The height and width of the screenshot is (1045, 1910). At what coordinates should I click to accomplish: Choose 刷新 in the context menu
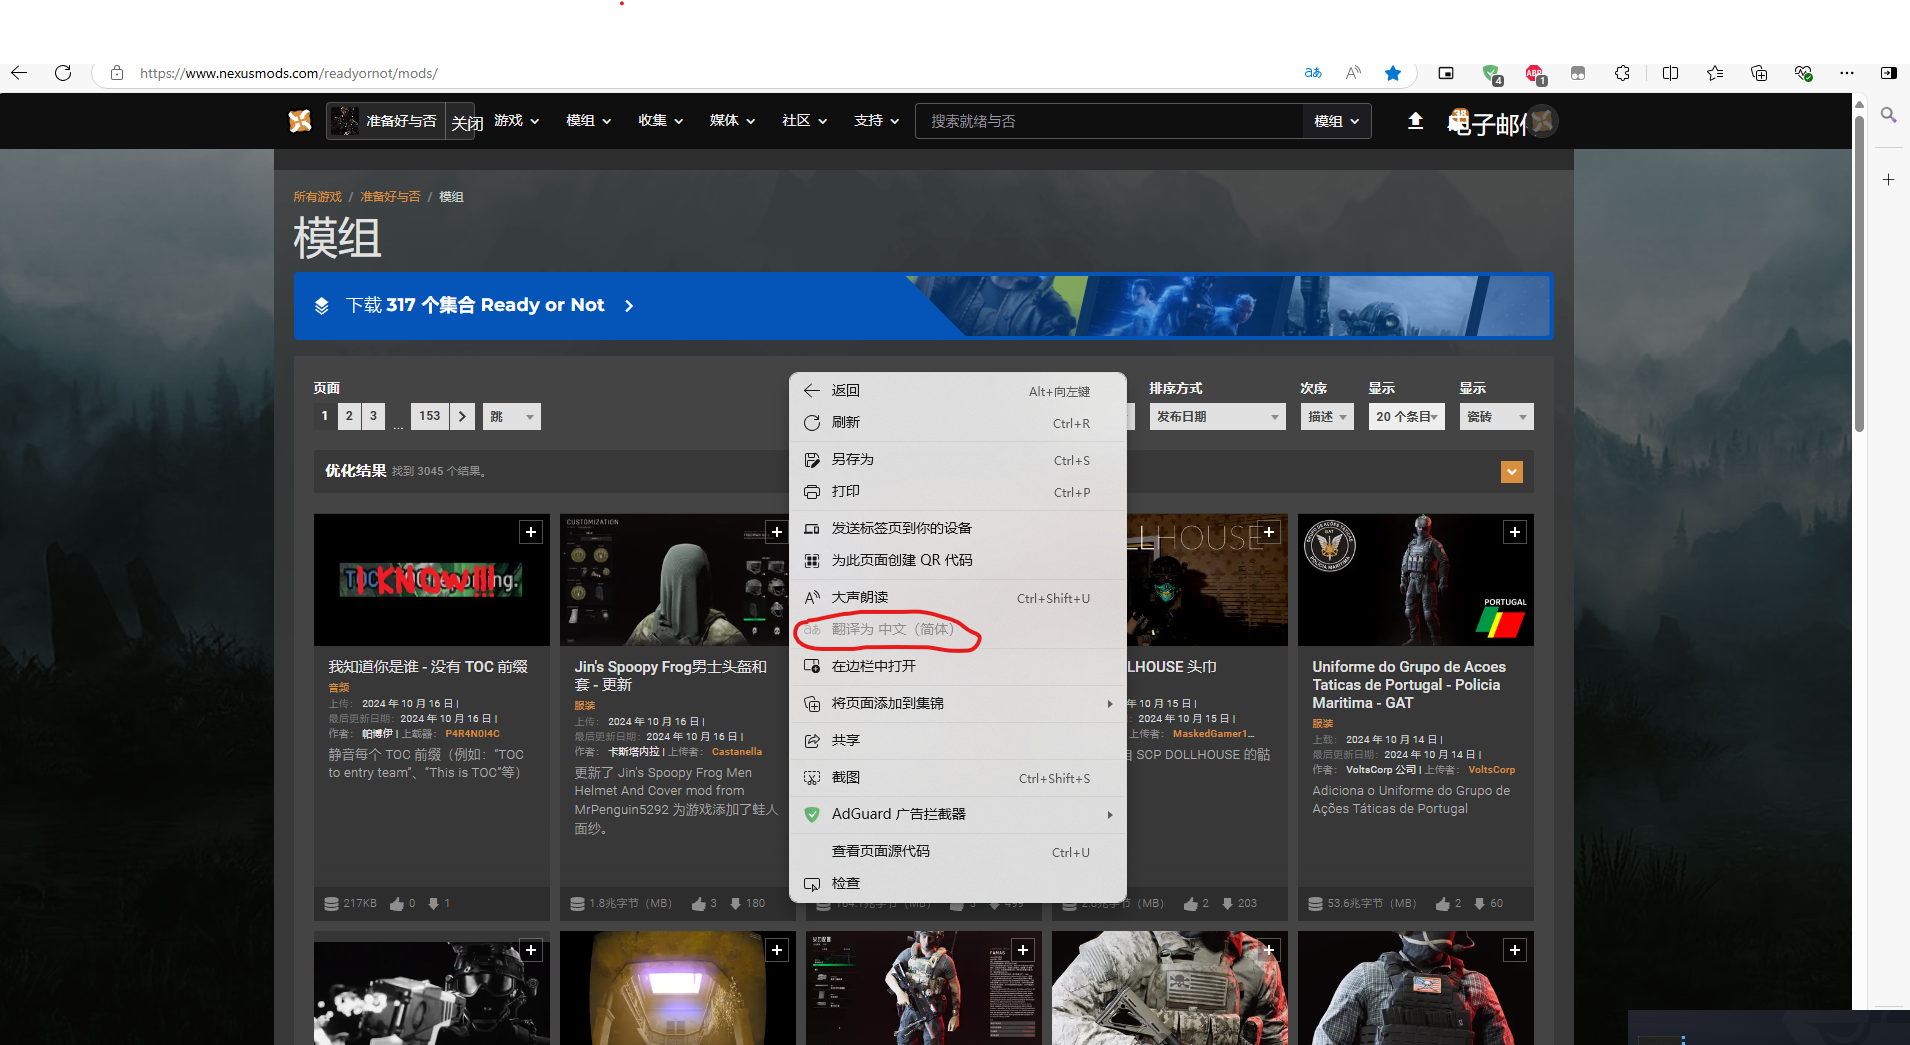pos(958,423)
